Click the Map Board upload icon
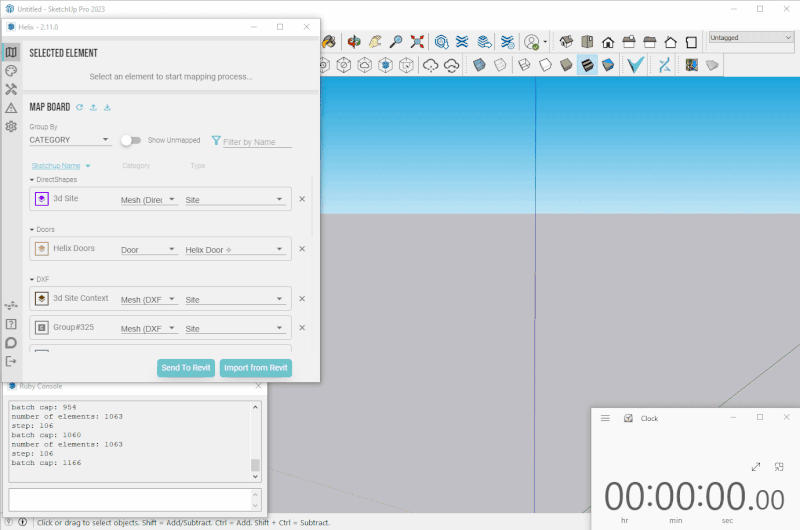This screenshot has height=530, width=800. point(93,107)
